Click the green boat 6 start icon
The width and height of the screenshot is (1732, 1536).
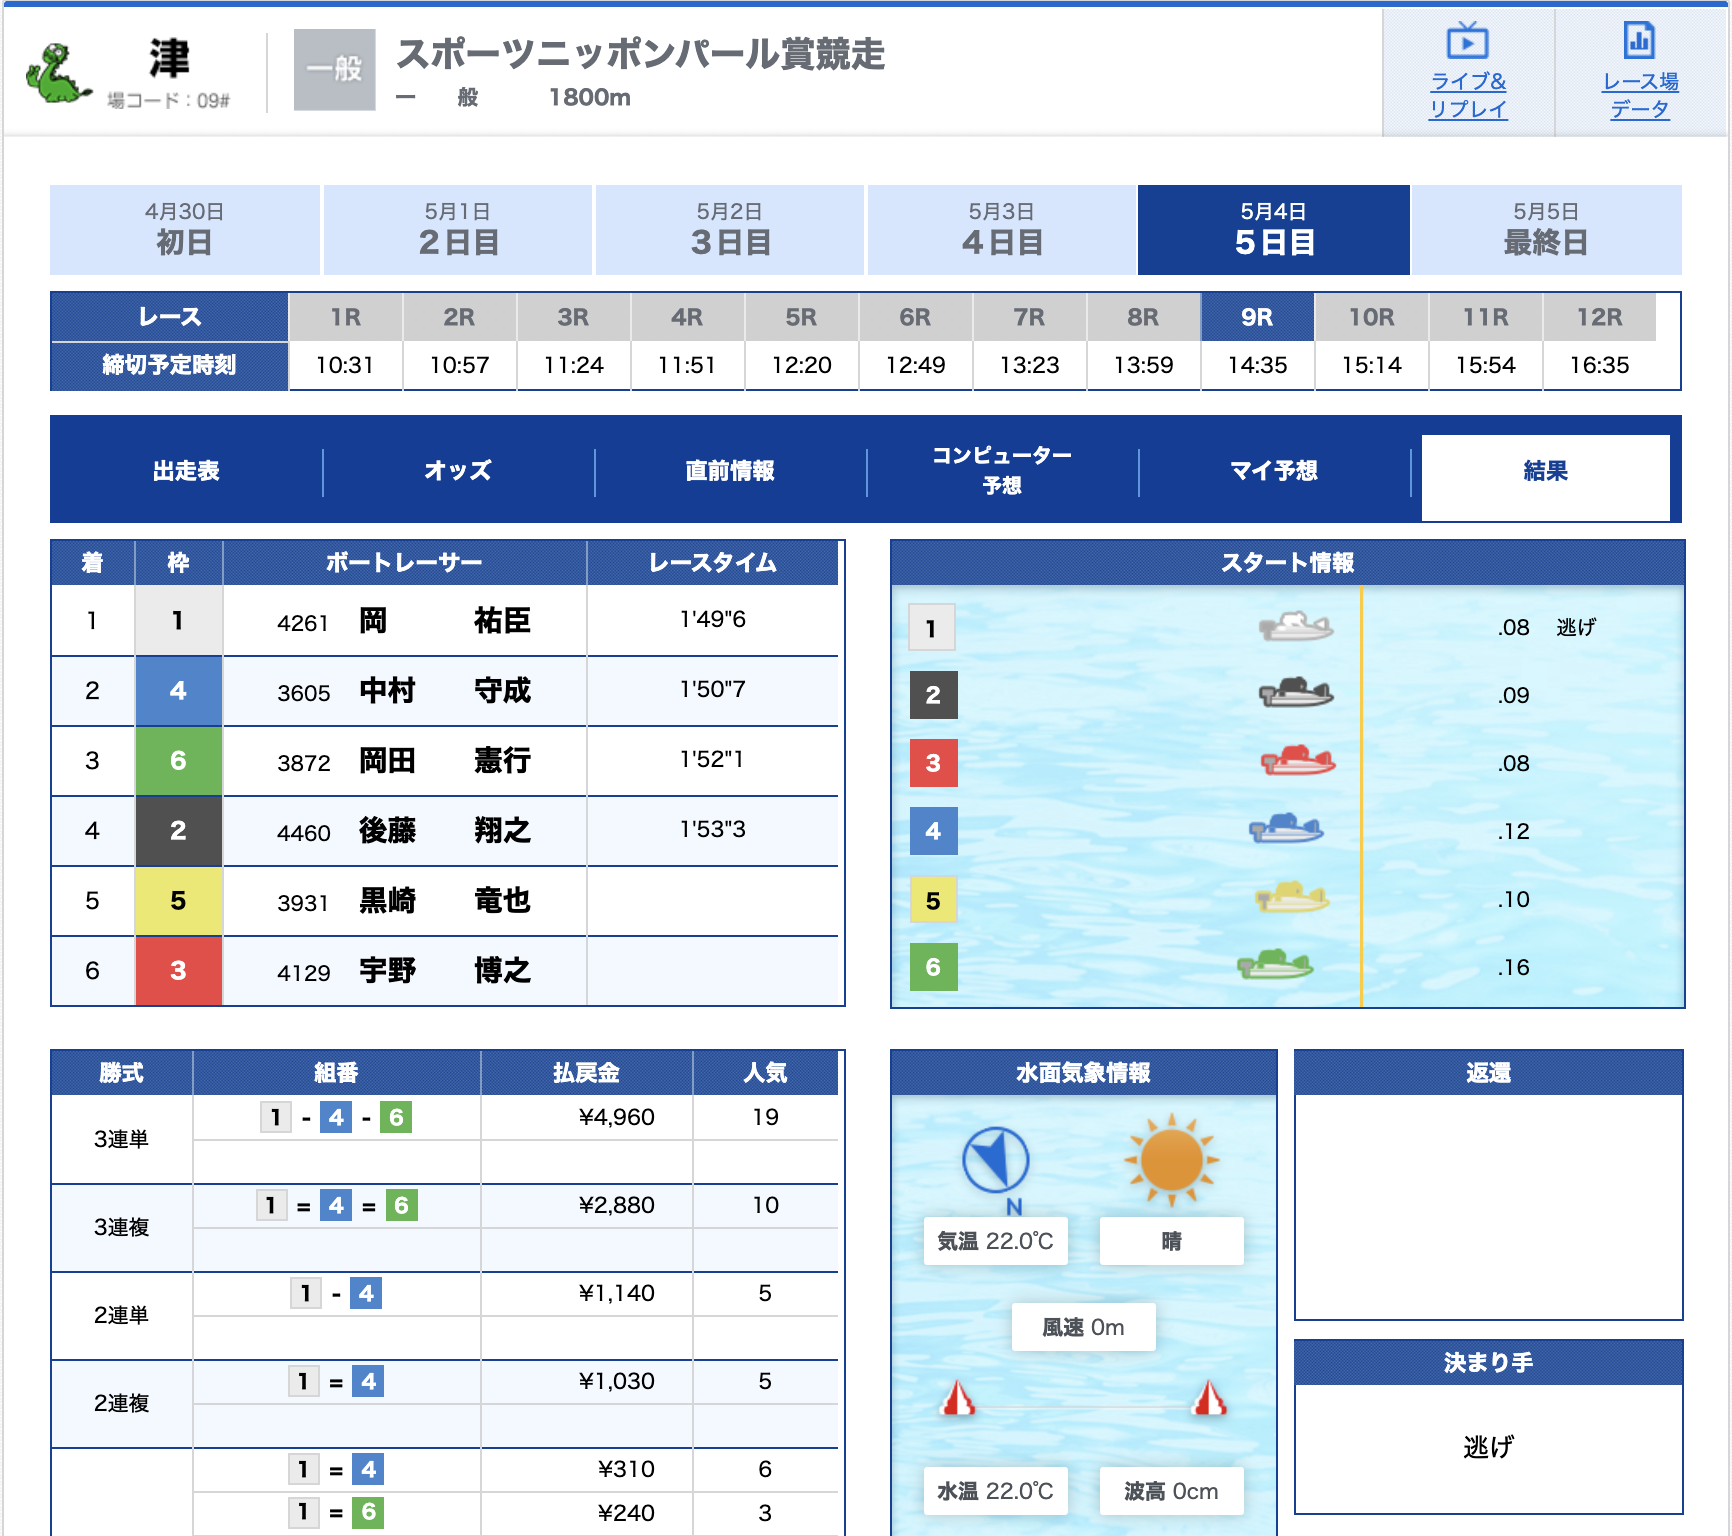(x=1274, y=966)
